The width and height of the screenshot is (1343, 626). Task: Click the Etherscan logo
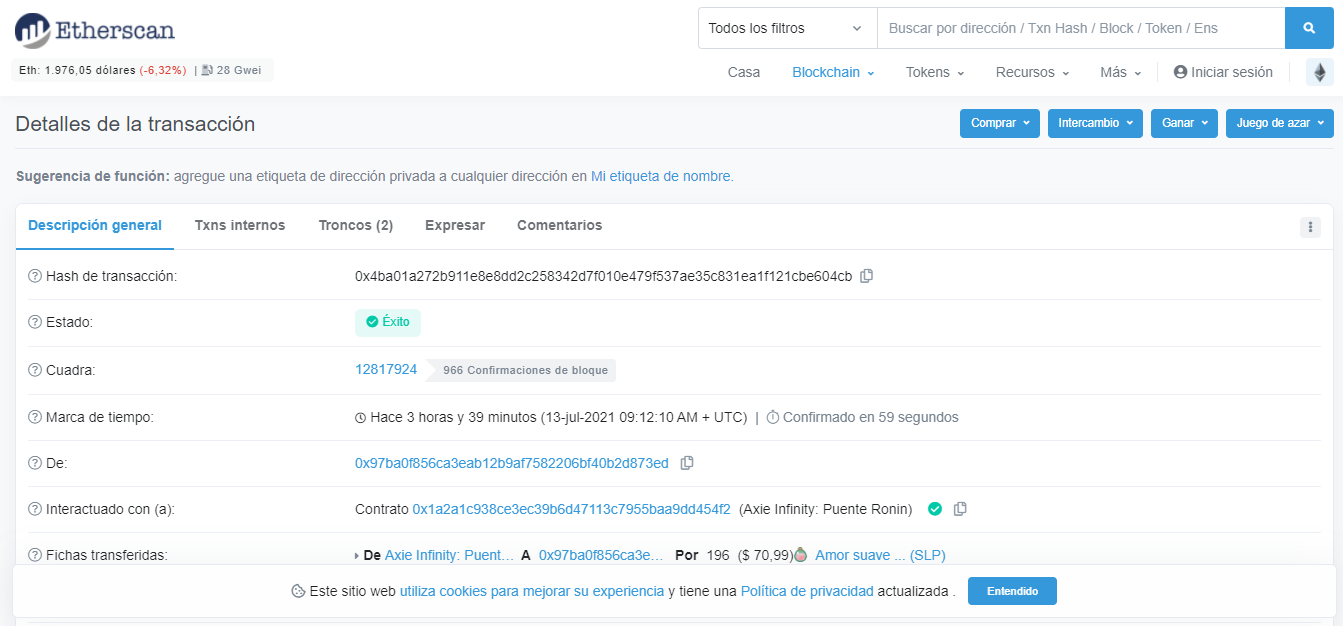(x=95, y=30)
